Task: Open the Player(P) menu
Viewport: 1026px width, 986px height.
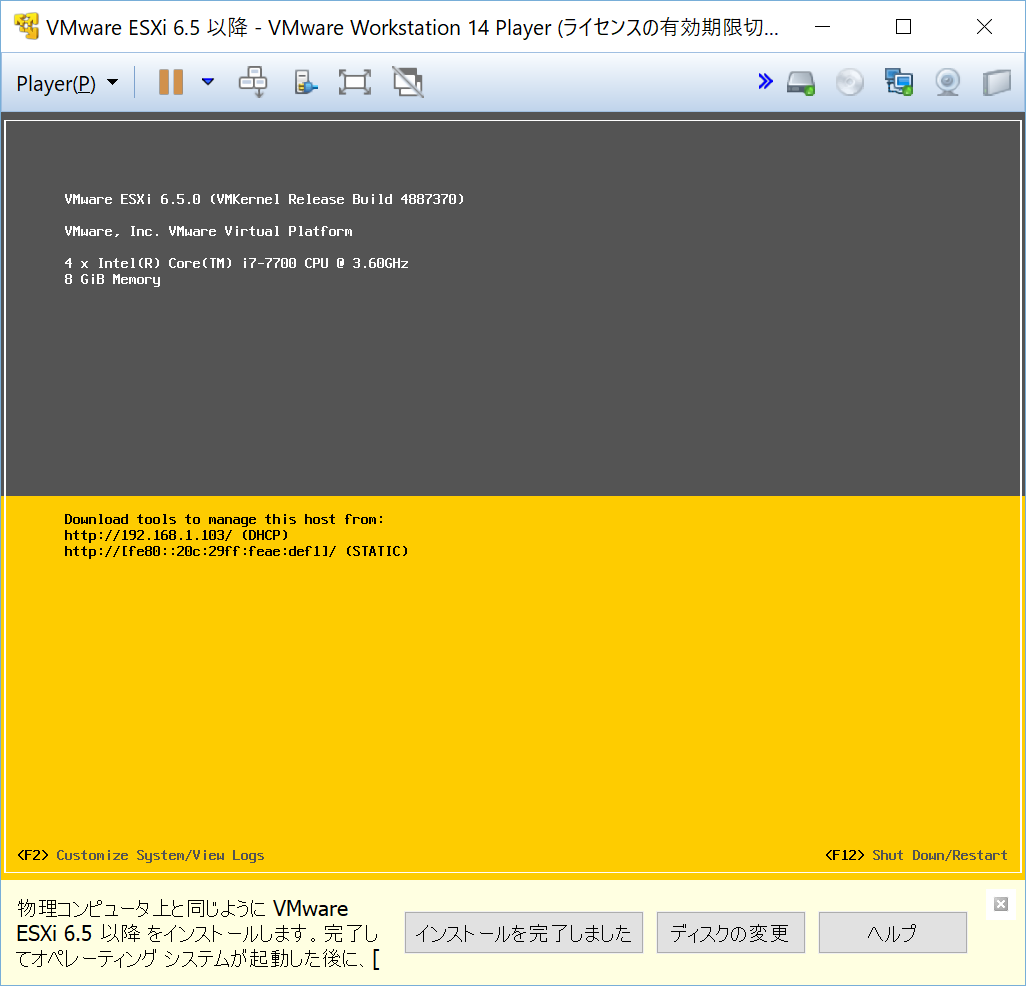Action: 57,82
